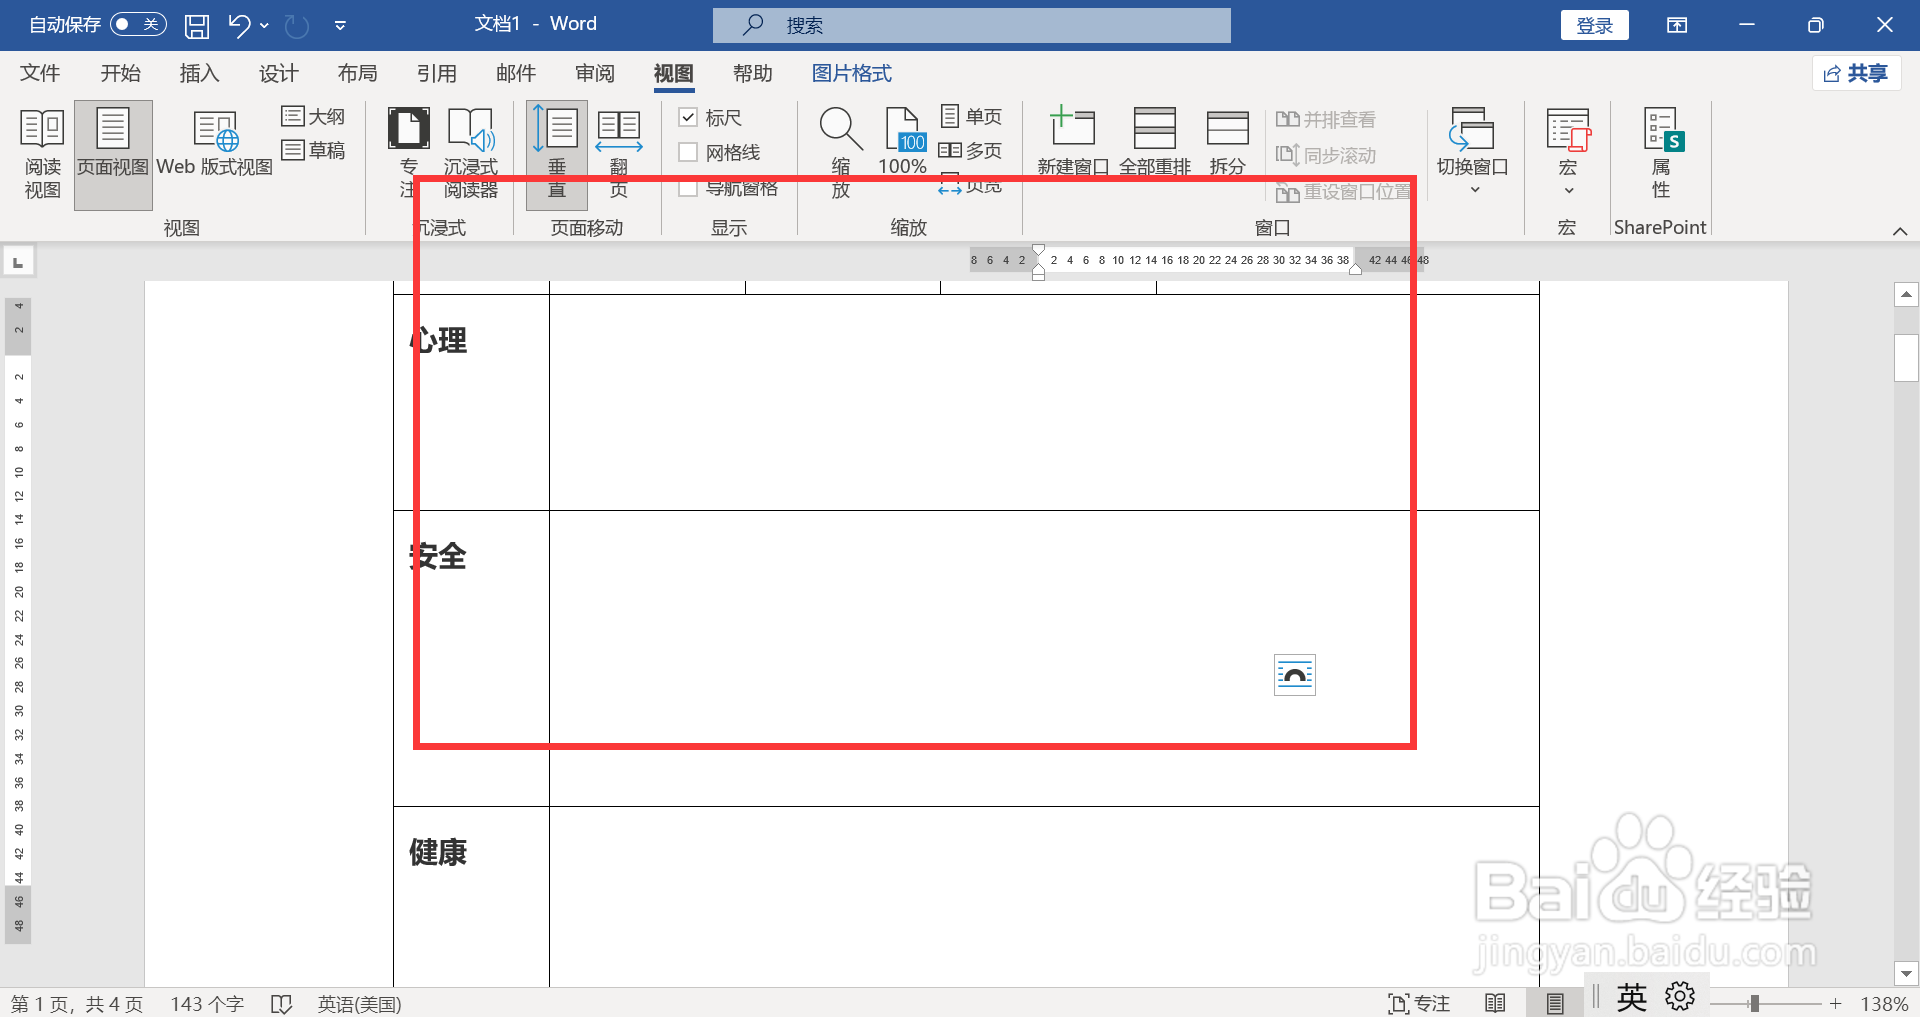Click the save icon in title bar
The width and height of the screenshot is (1920, 1017).
(197, 26)
